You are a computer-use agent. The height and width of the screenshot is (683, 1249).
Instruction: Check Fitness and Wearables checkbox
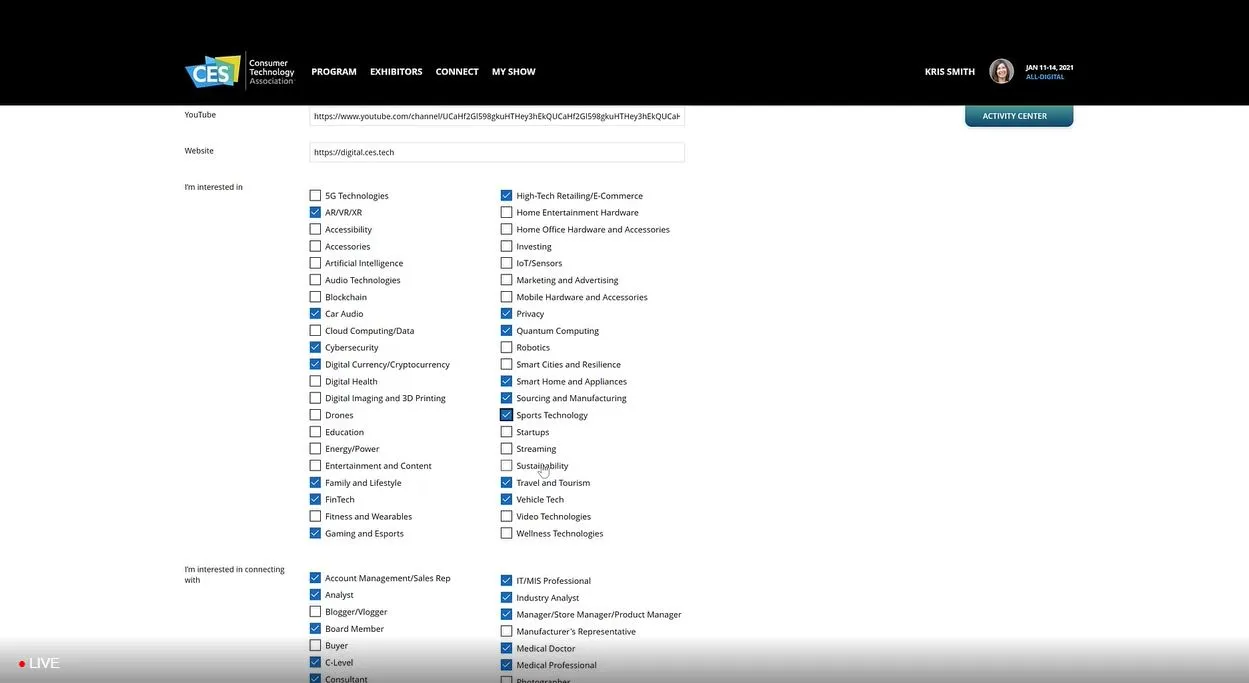(315, 516)
